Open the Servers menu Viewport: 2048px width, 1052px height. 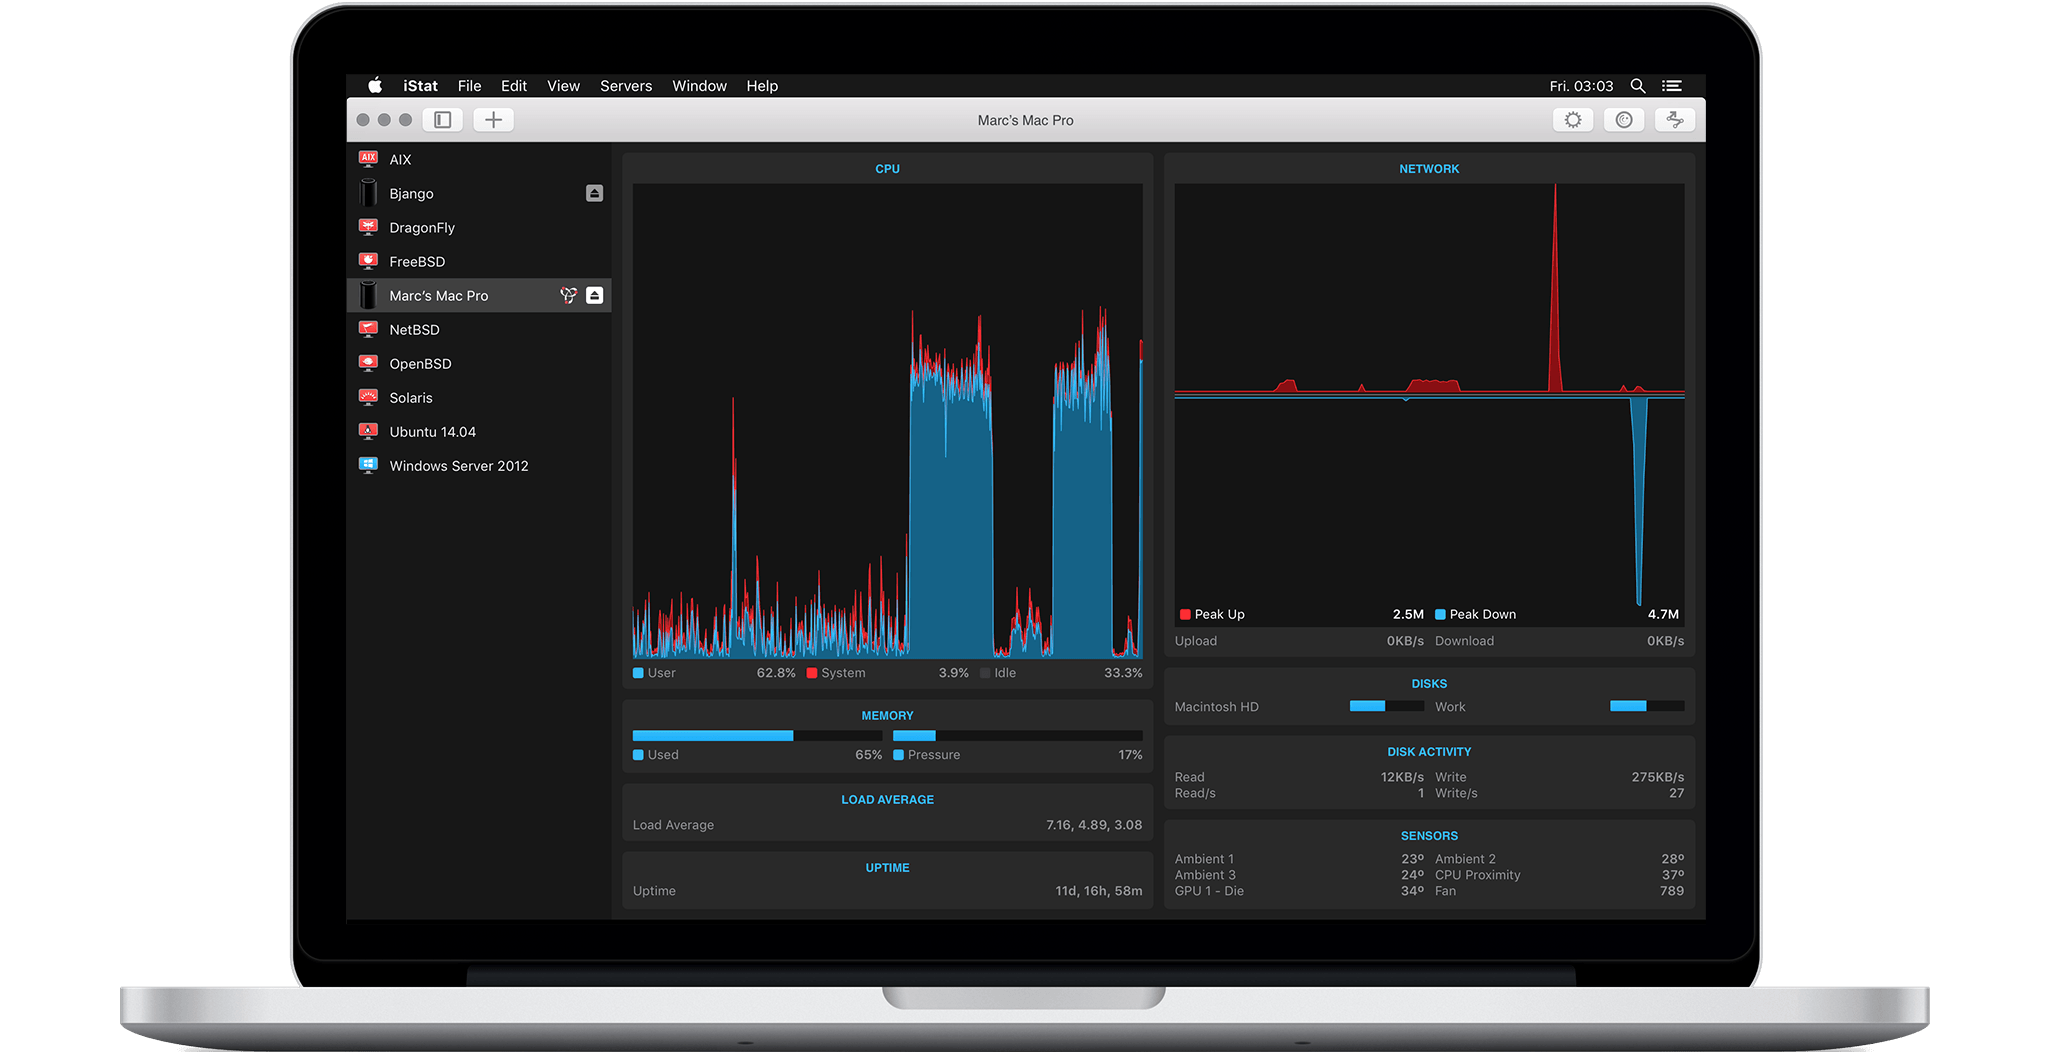tap(625, 86)
